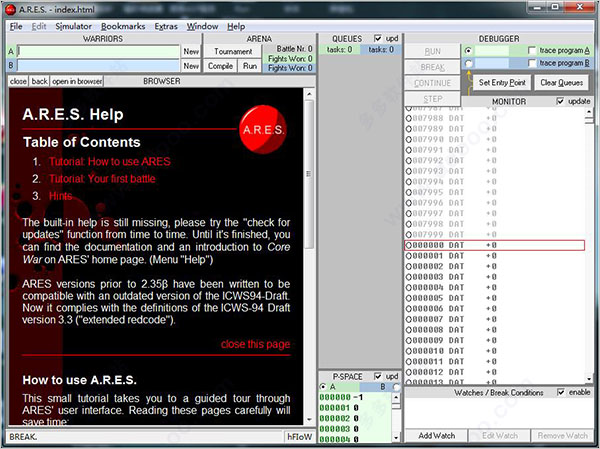Screen dimensions: 600x449
Task: Toggle breakpoint circle for address 007995
Action: coord(408,193)
